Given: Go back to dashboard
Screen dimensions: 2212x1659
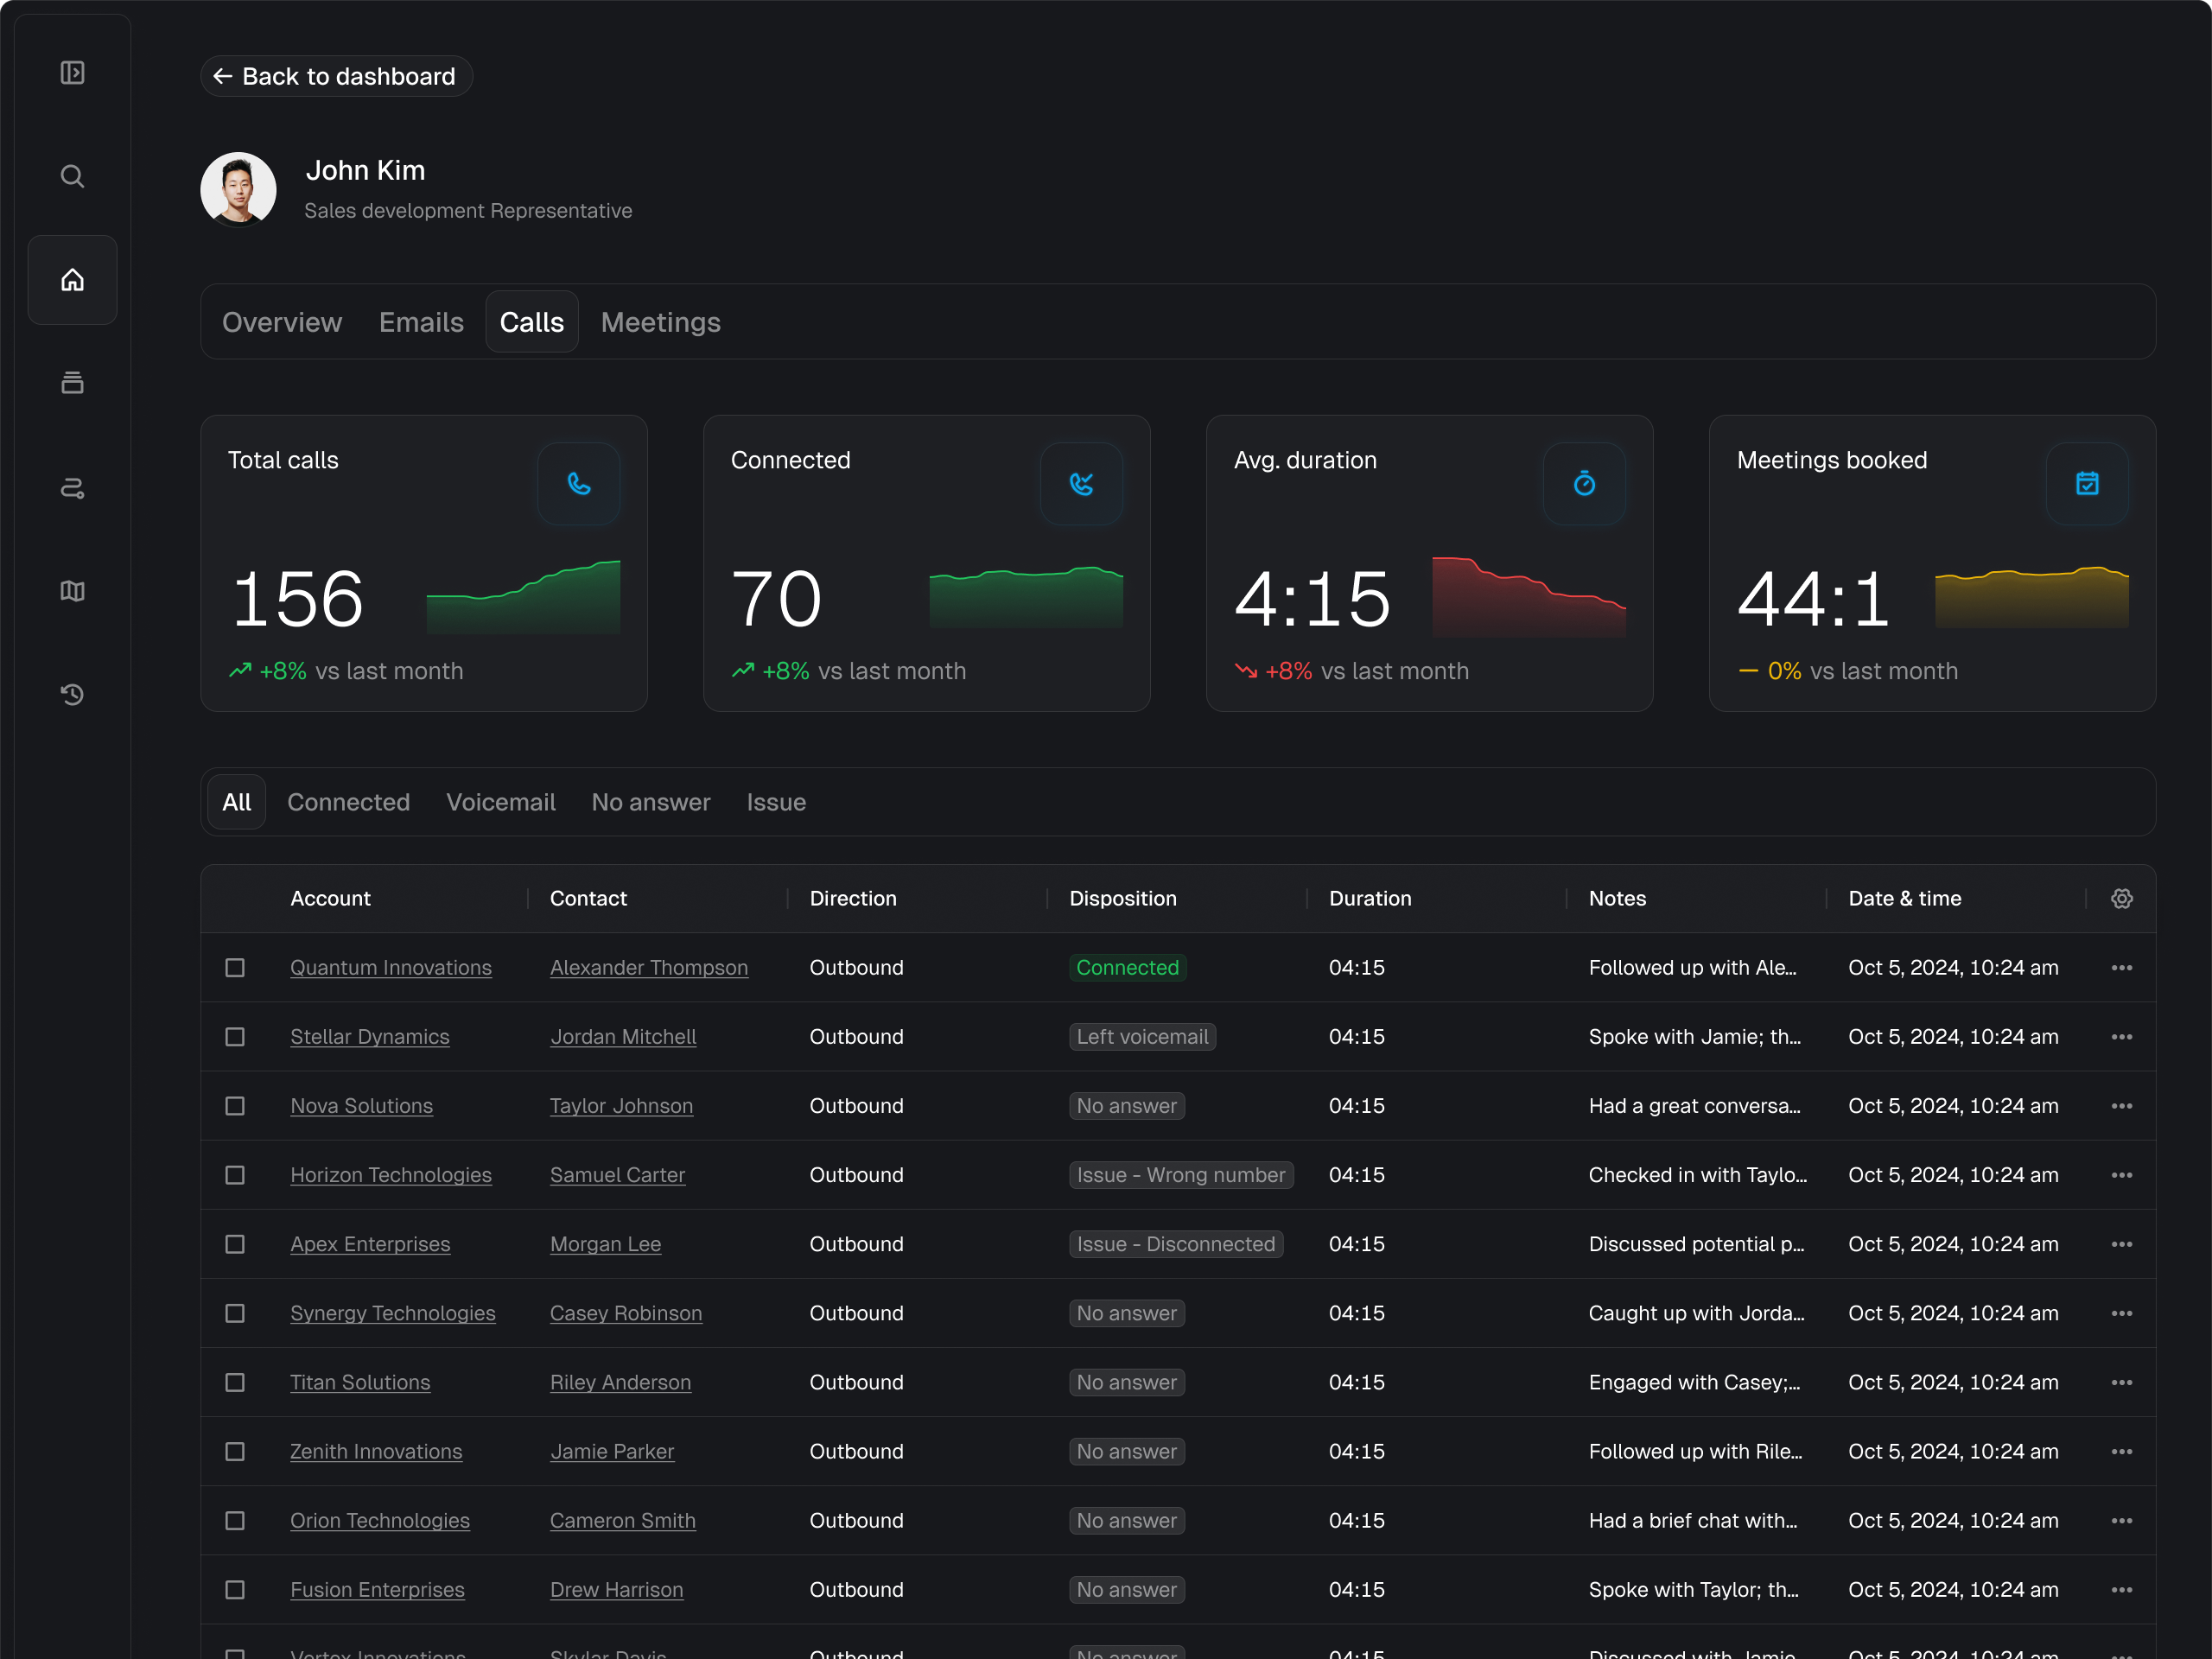Looking at the screenshot, I should [x=336, y=76].
